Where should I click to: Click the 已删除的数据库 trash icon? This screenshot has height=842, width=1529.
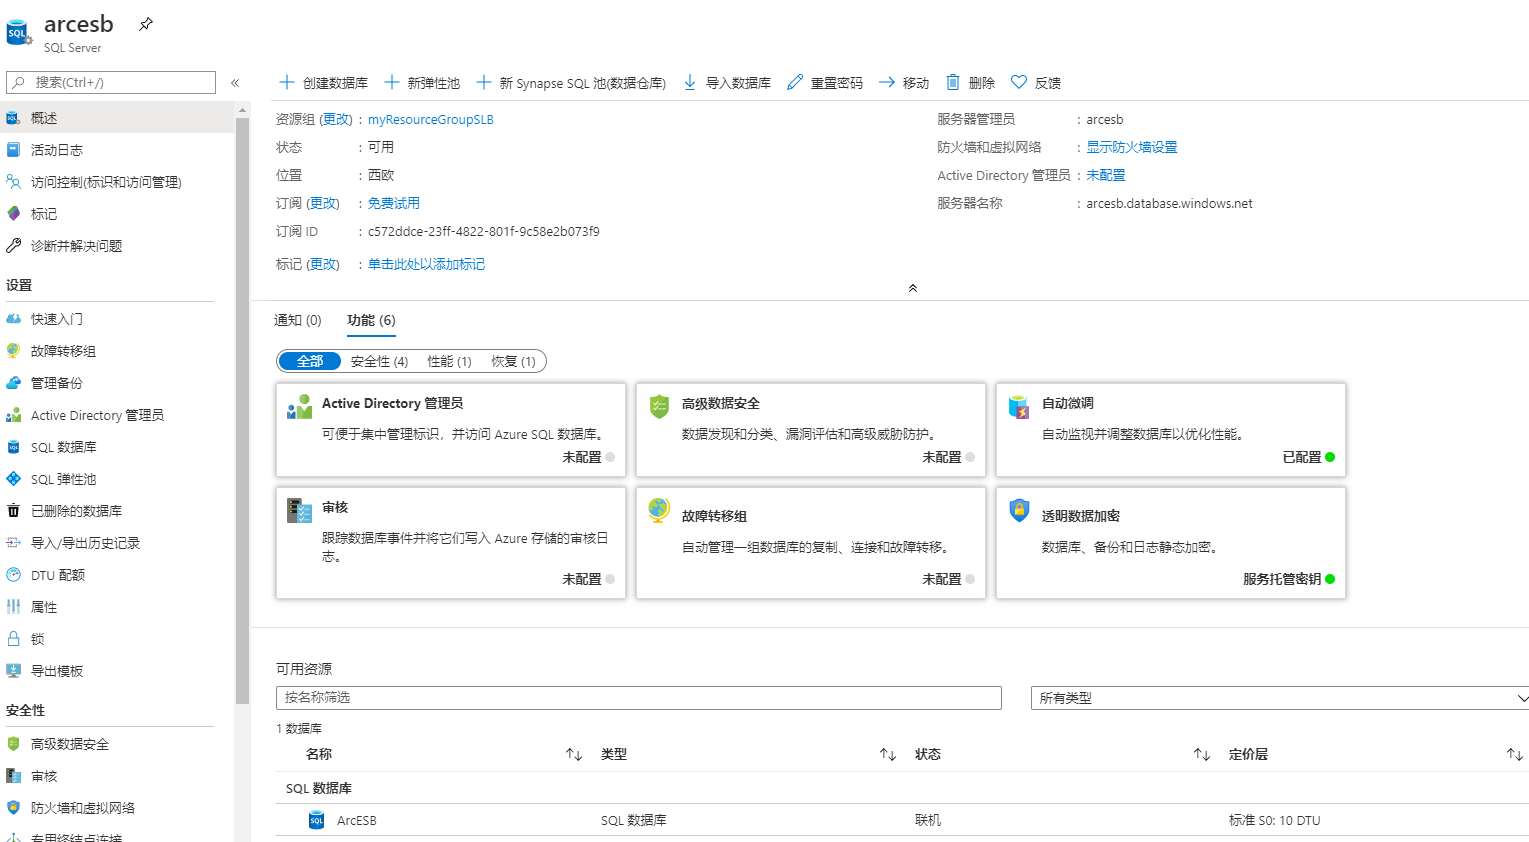(13, 511)
